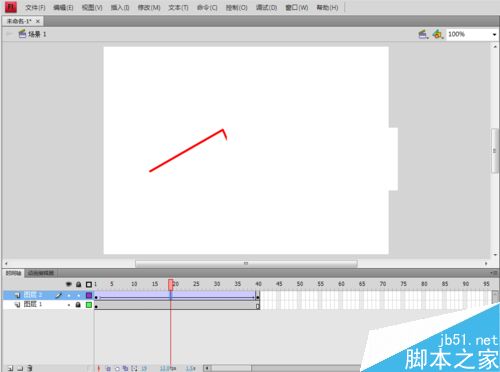Click the stage horizontal scrollbar right arrow
500x372 pixels.
coord(486,264)
